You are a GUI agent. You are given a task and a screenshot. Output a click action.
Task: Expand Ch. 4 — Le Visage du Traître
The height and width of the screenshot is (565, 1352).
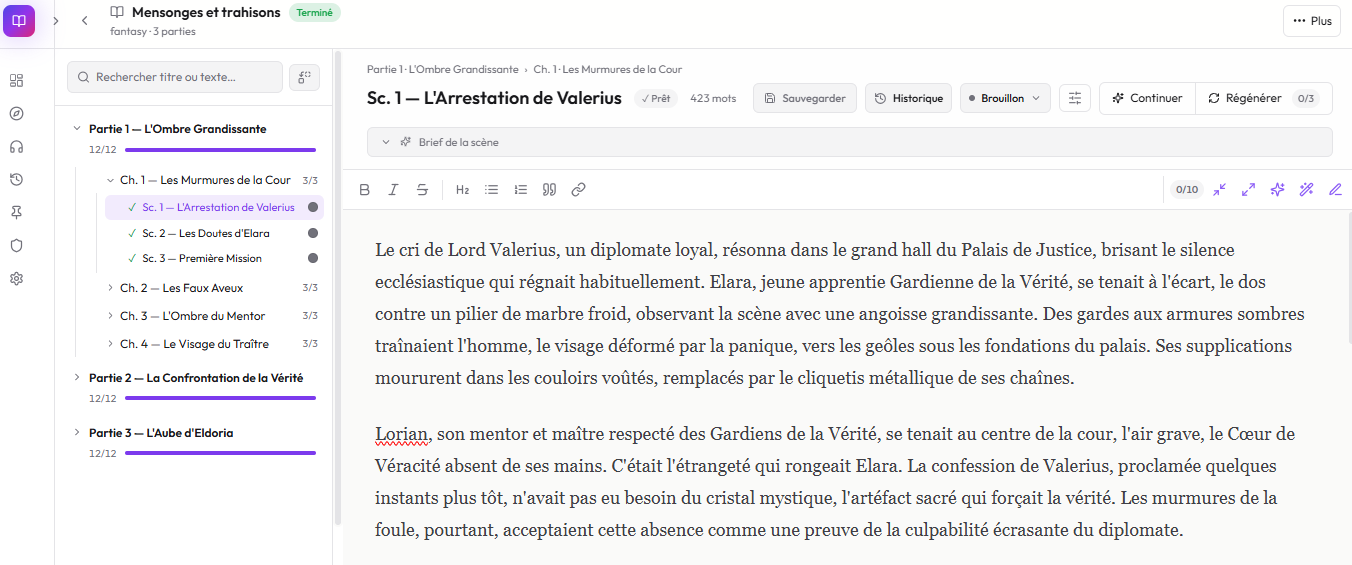coord(111,344)
